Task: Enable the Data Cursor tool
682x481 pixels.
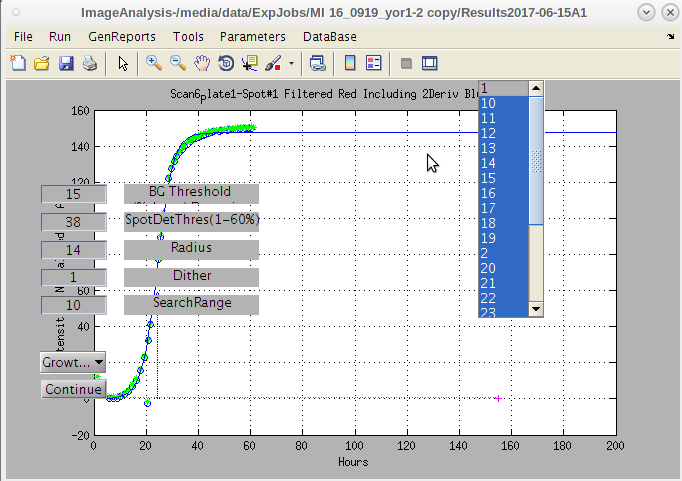Action: point(249,63)
